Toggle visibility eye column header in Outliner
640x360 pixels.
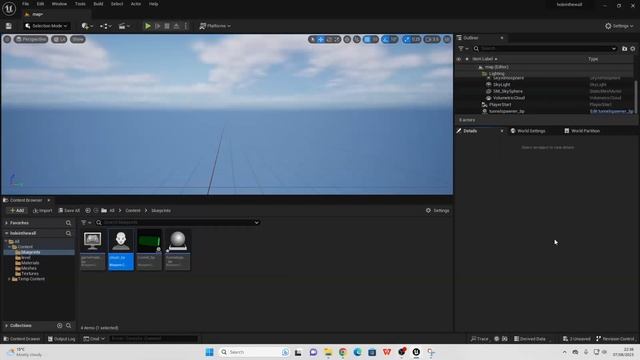pyautogui.click(x=459, y=59)
